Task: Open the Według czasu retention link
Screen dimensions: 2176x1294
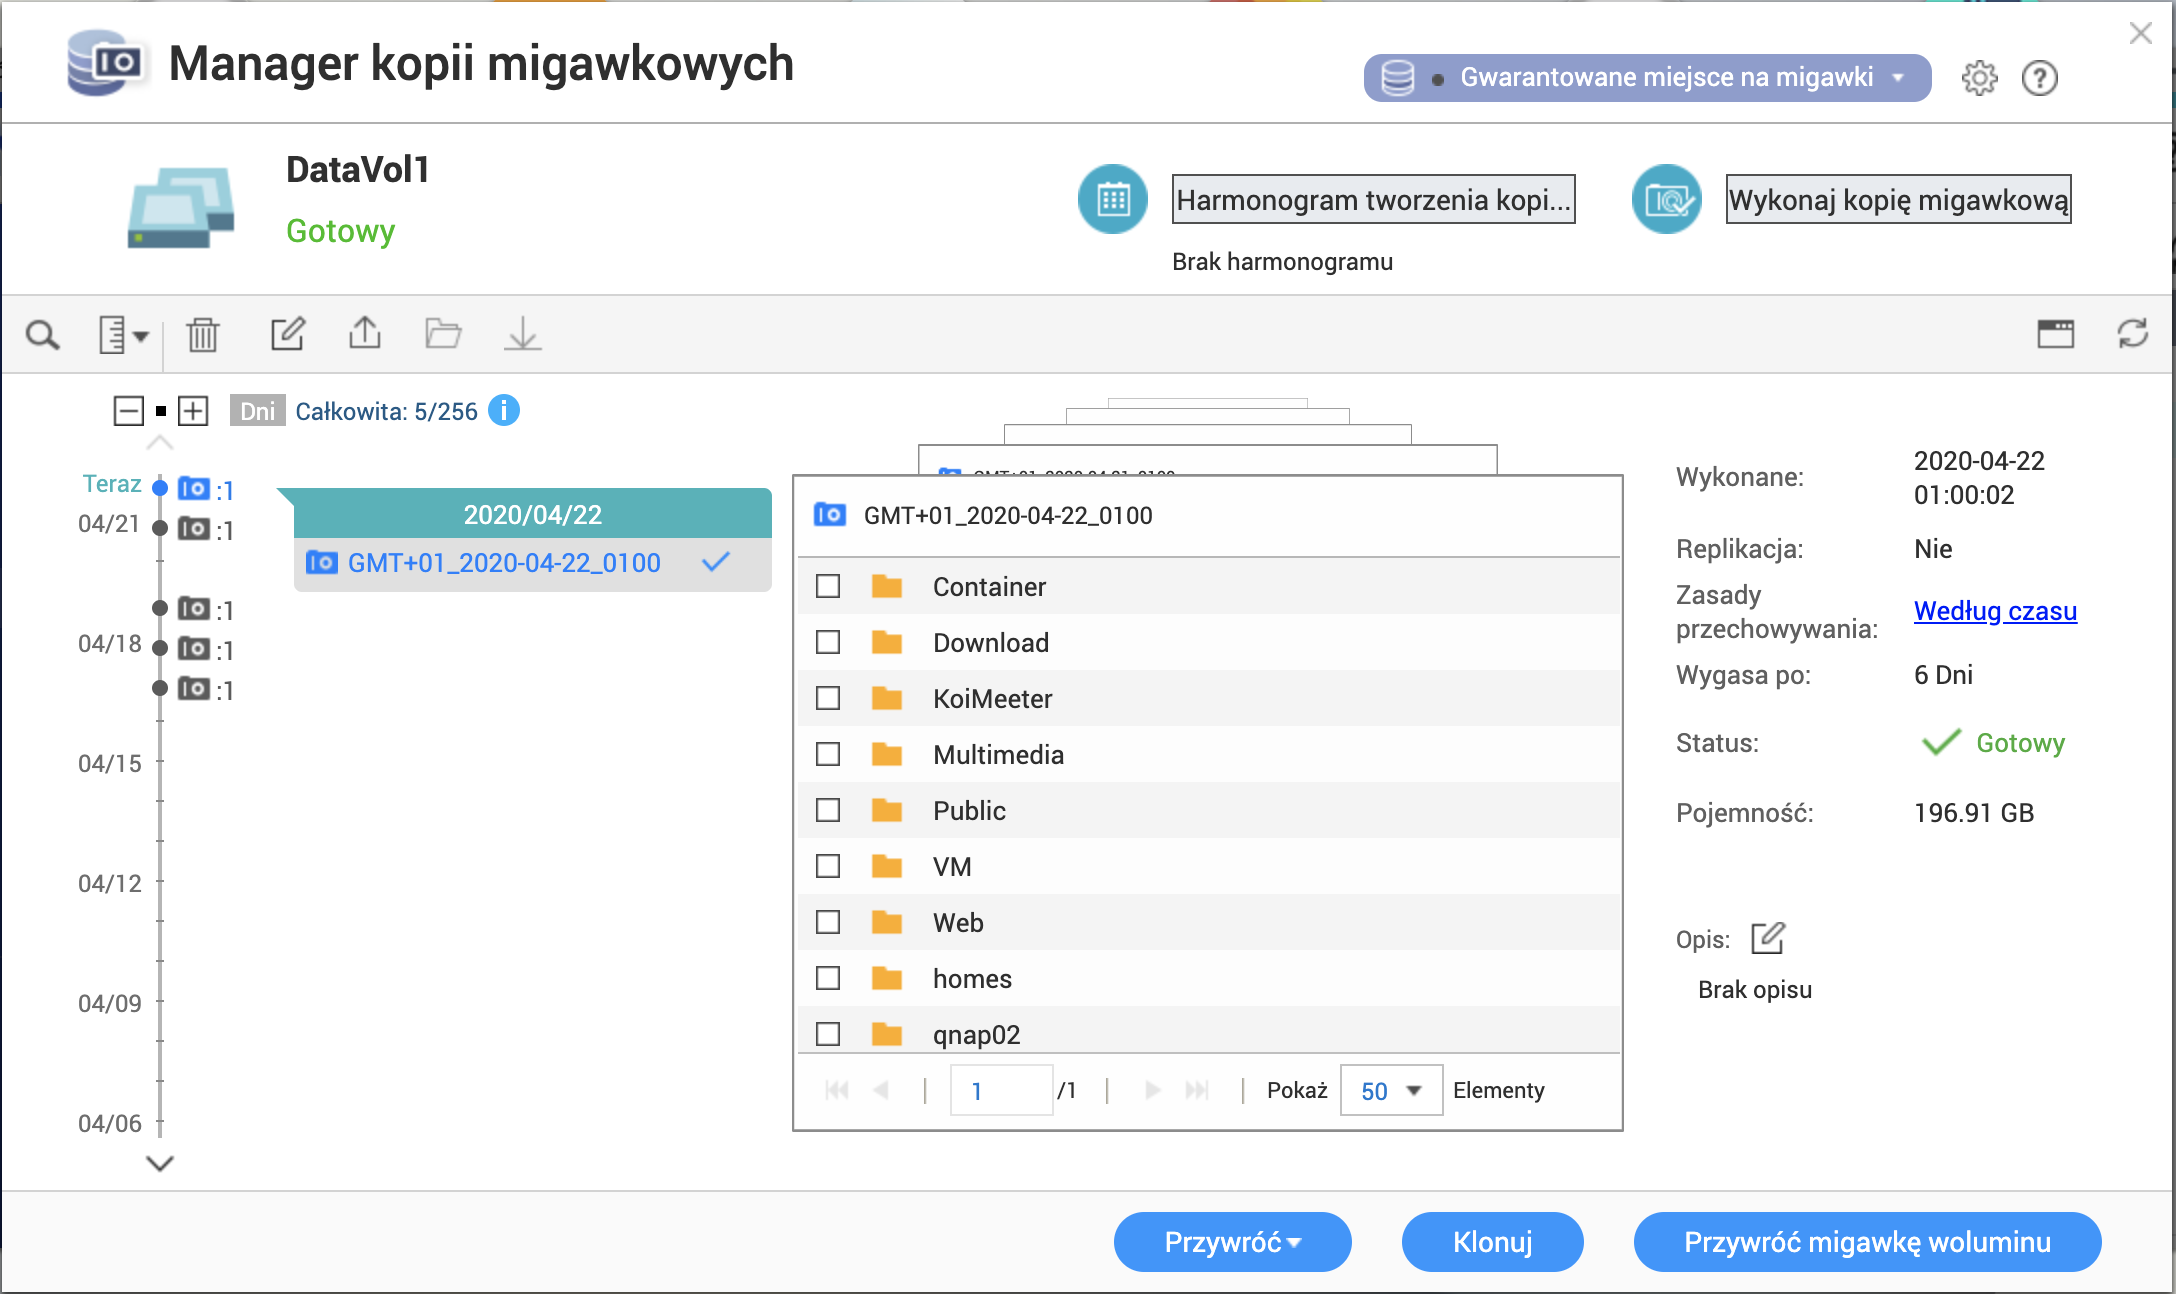Action: click(x=1994, y=611)
